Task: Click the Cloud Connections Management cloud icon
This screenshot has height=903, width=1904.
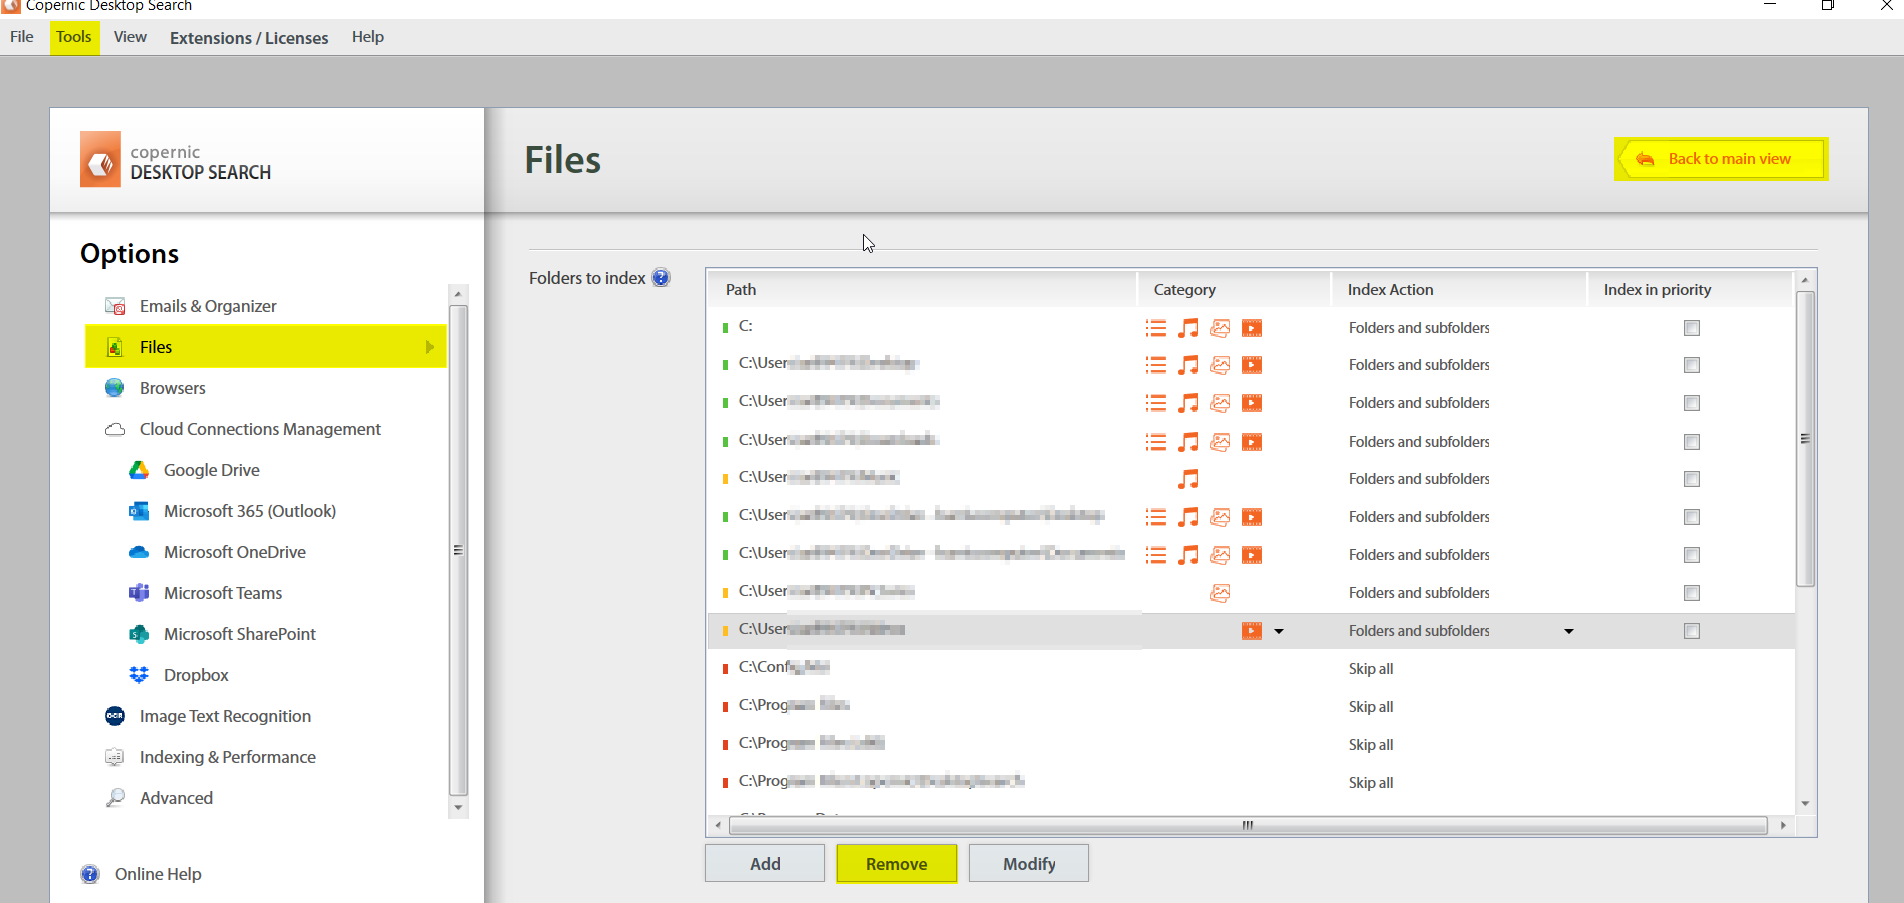Action: tap(115, 429)
